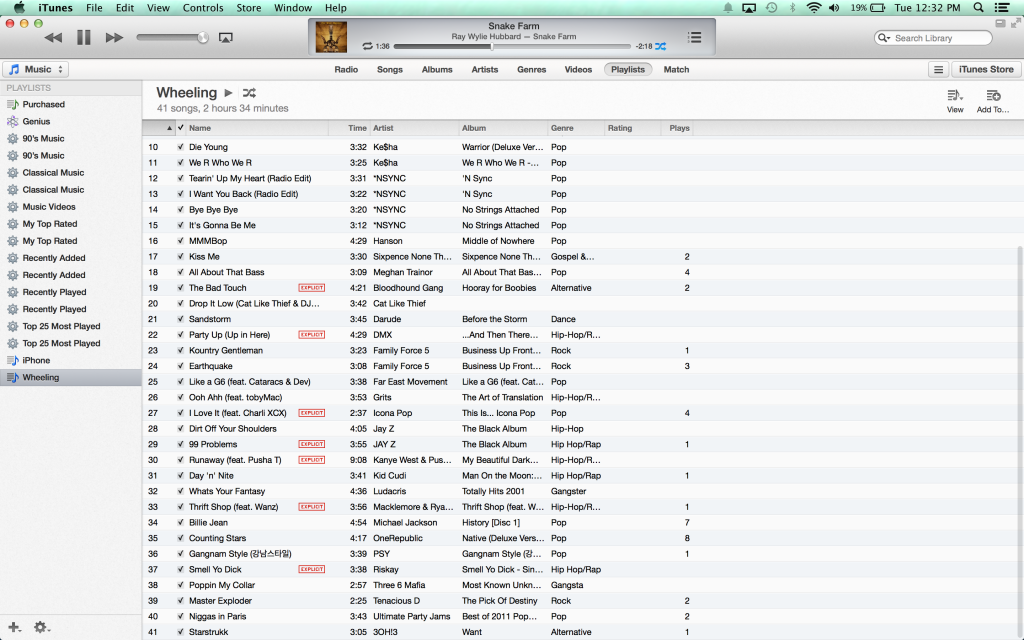Open the Time Machine menu bar icon

pos(771,8)
